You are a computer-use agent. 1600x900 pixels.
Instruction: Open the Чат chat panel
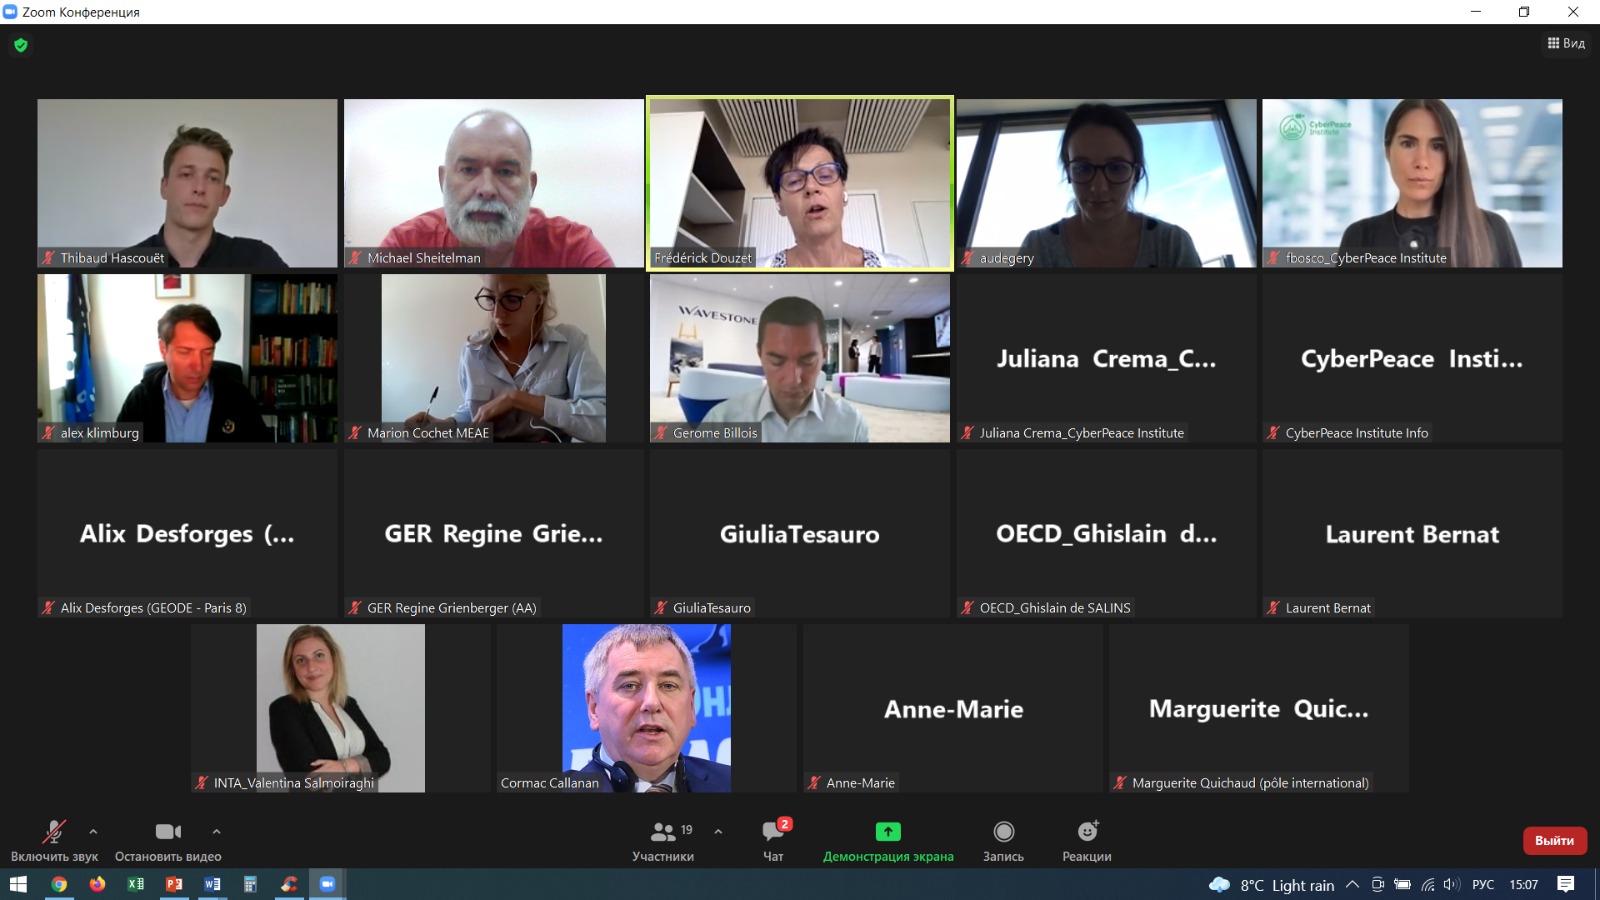tap(774, 841)
